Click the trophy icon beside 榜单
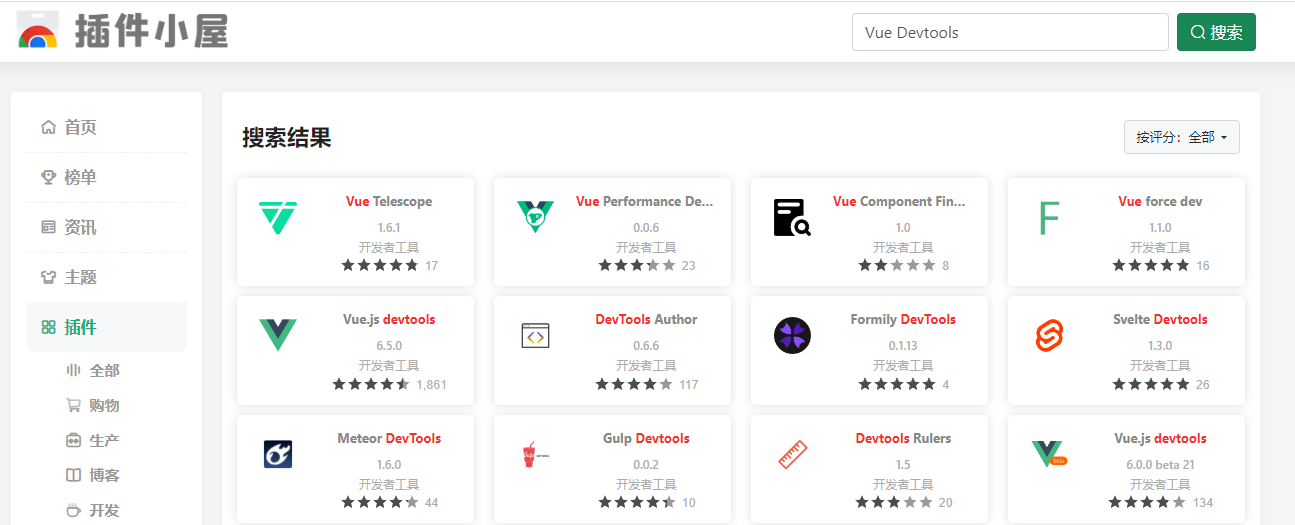Screen dimensions: 1295x525 coord(48,177)
